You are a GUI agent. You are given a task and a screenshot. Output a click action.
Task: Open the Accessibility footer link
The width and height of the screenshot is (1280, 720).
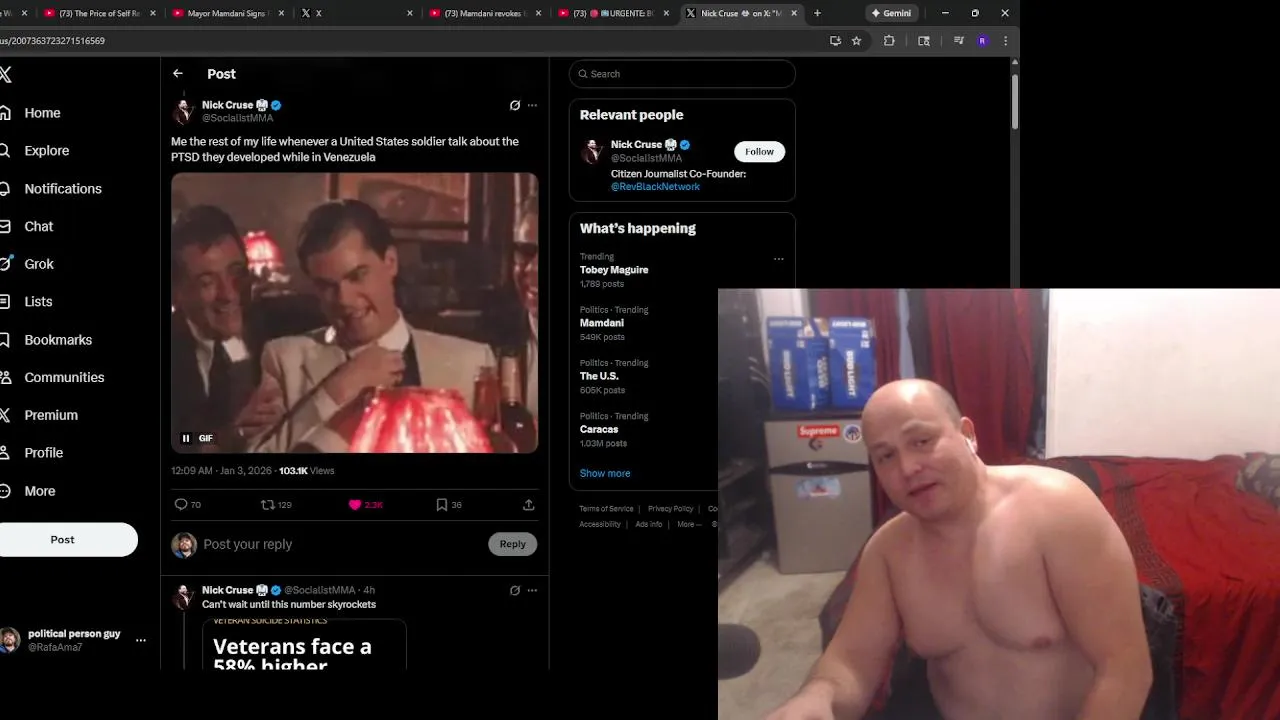coord(600,524)
